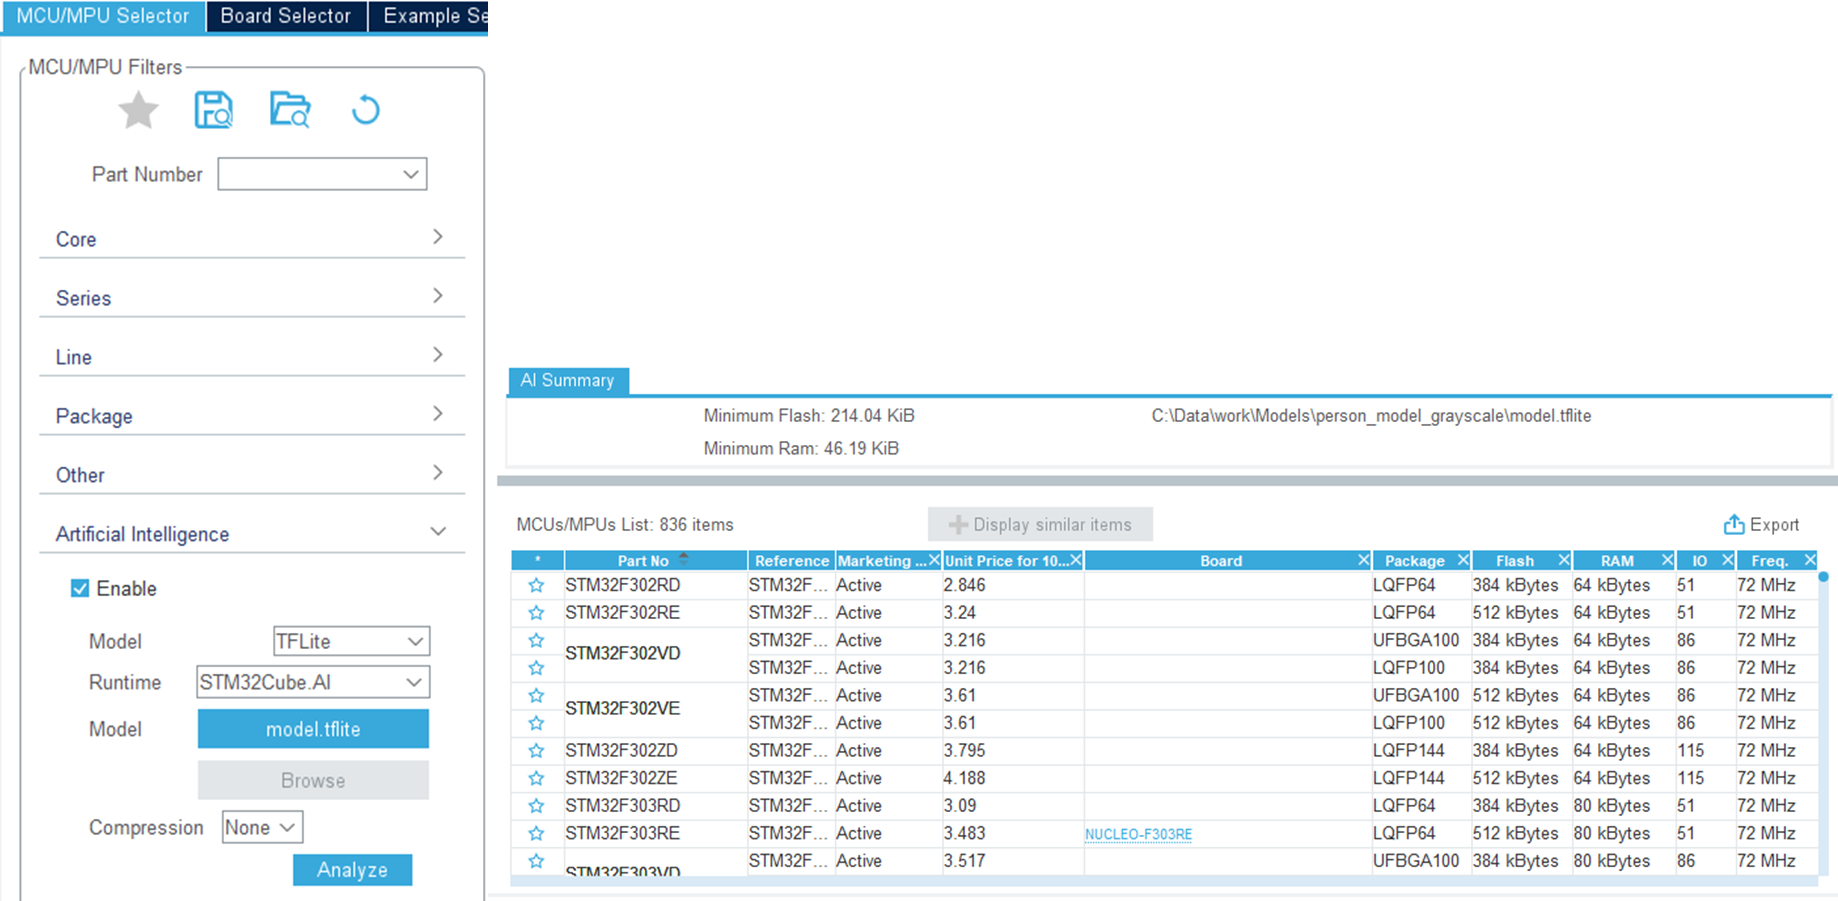
Task: Switch to the MCU/MPU Selector tab
Action: tap(103, 16)
